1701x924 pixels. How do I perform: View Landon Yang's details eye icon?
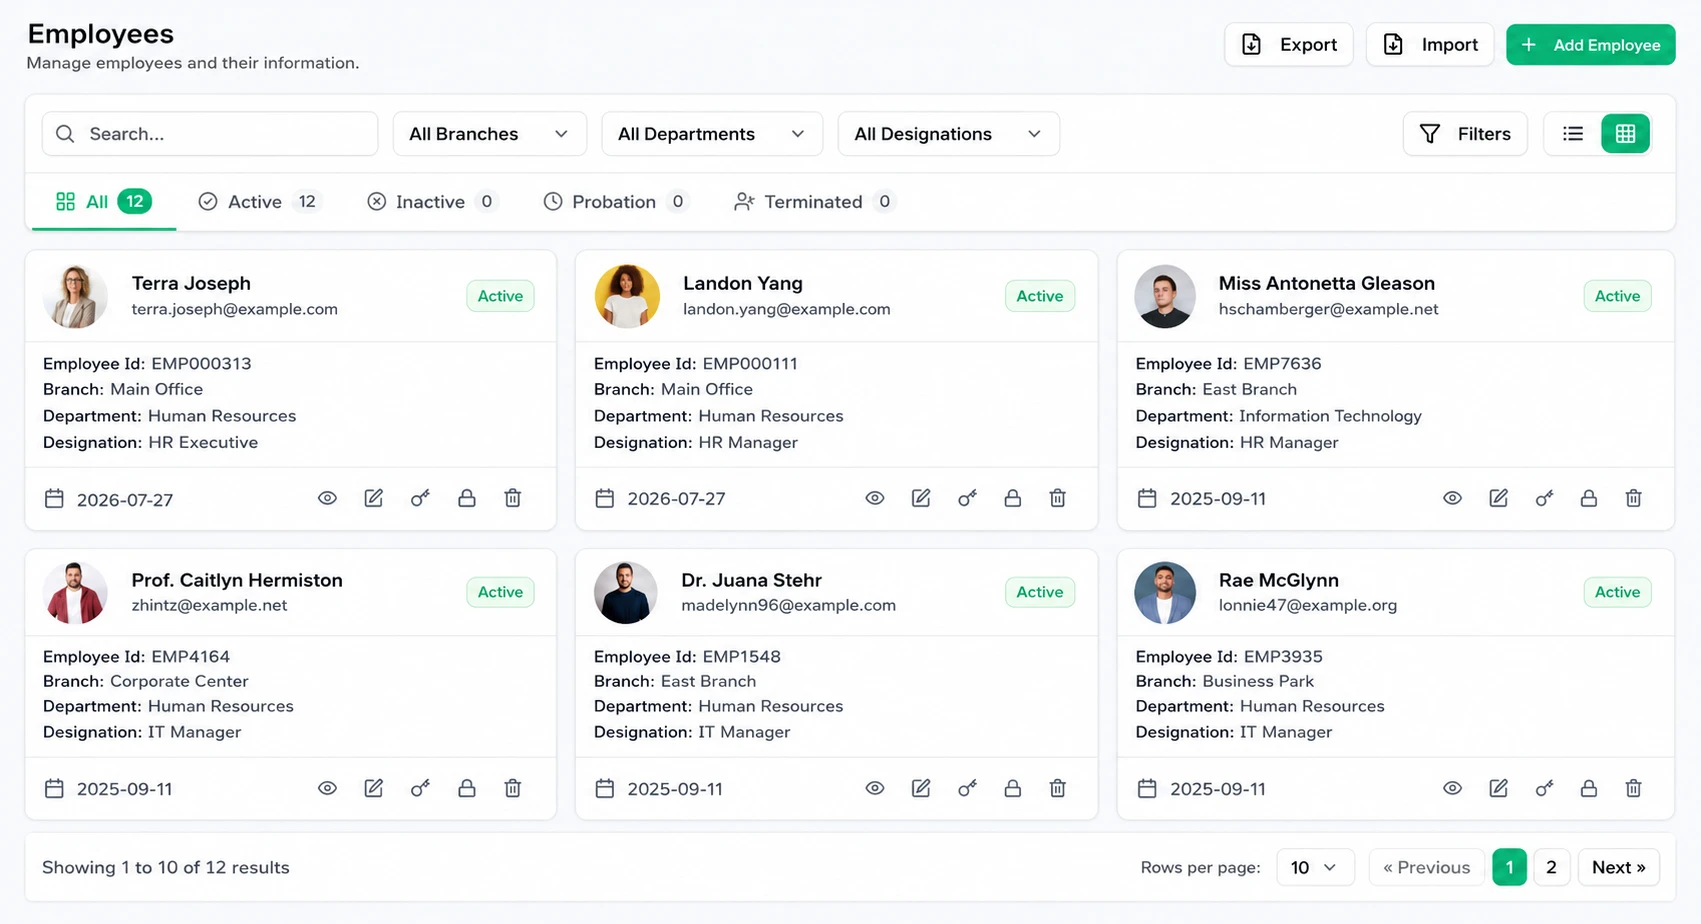[x=875, y=498]
